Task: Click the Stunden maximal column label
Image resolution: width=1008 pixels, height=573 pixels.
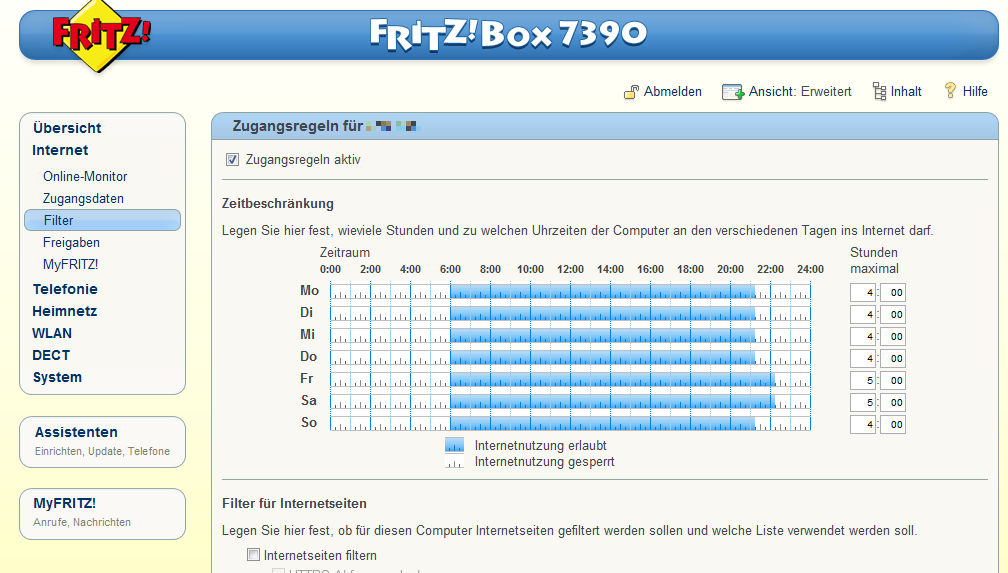Action: pyautogui.click(x=874, y=260)
